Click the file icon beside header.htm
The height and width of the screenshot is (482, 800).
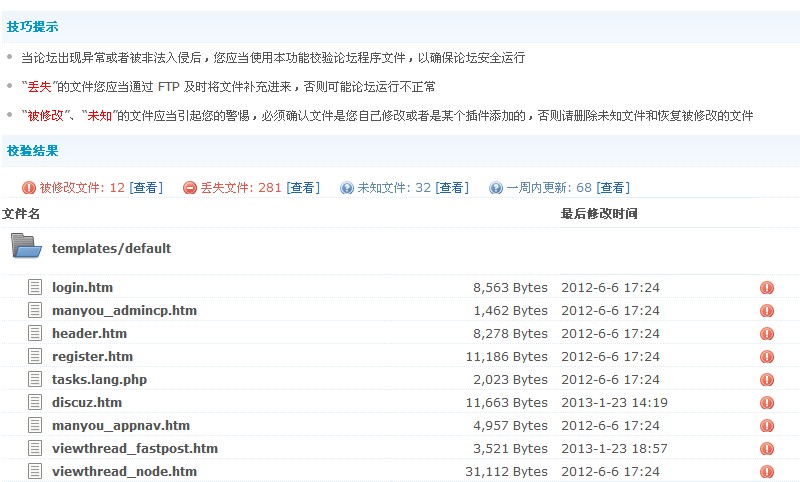point(36,334)
